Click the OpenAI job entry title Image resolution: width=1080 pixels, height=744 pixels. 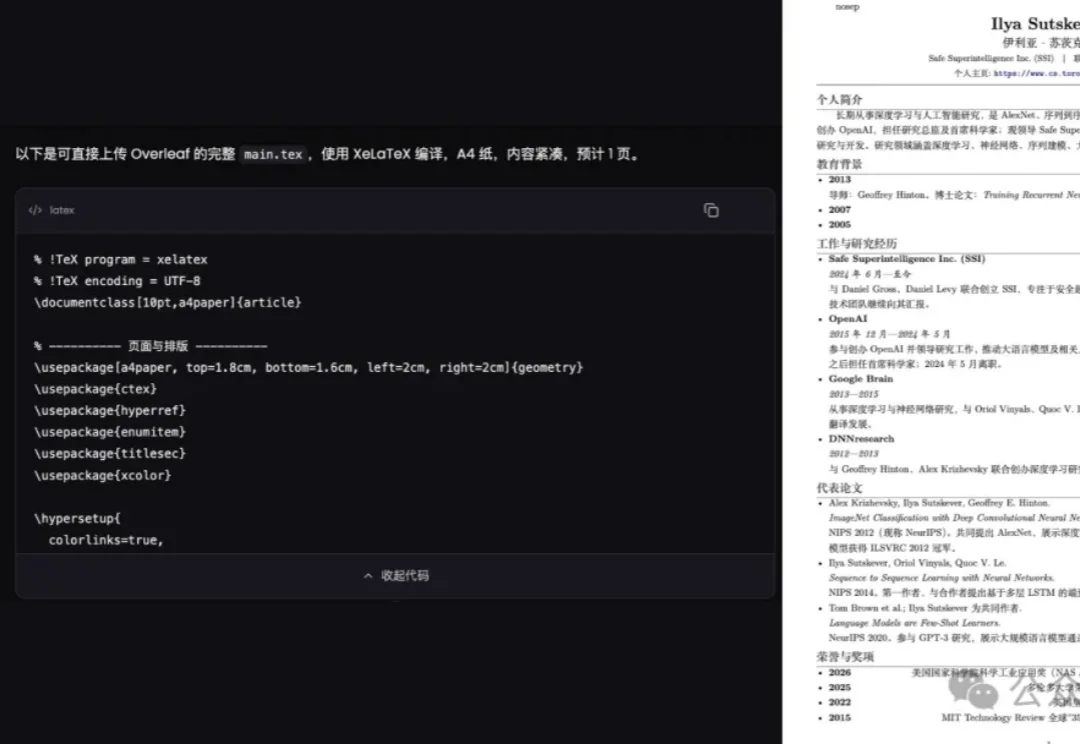tap(848, 319)
